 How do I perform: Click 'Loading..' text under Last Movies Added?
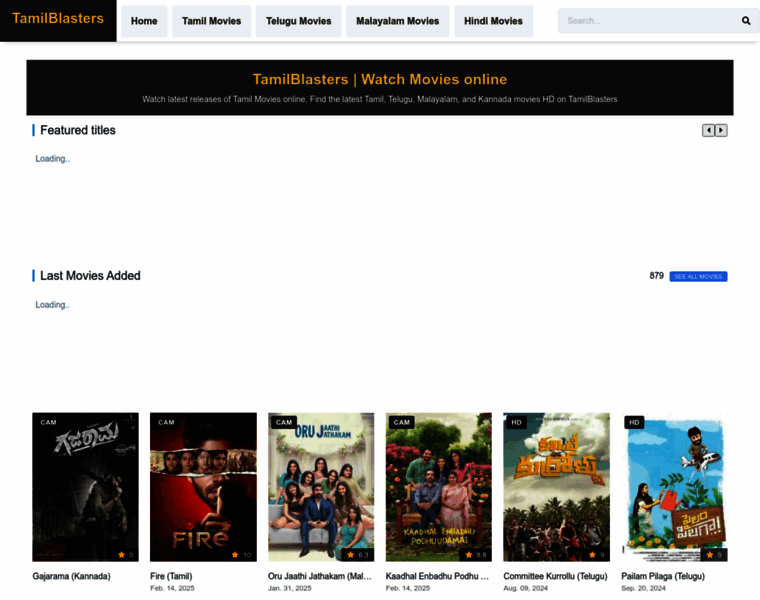tap(52, 305)
